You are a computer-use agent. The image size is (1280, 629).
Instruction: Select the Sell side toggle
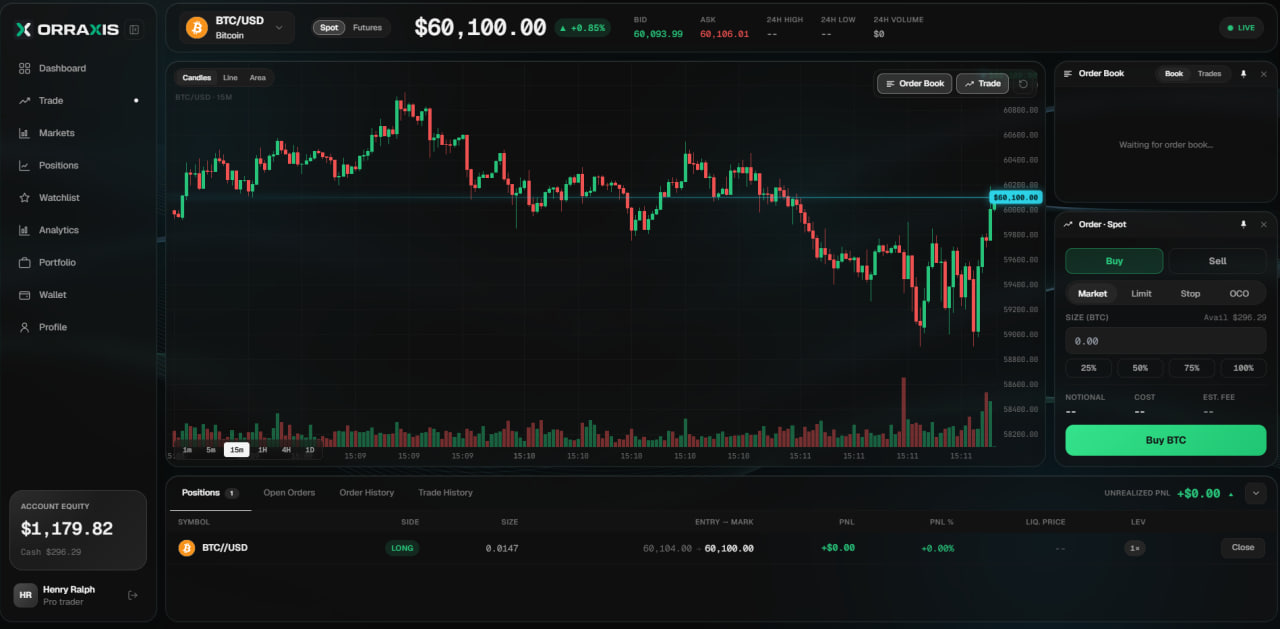[x=1217, y=261]
